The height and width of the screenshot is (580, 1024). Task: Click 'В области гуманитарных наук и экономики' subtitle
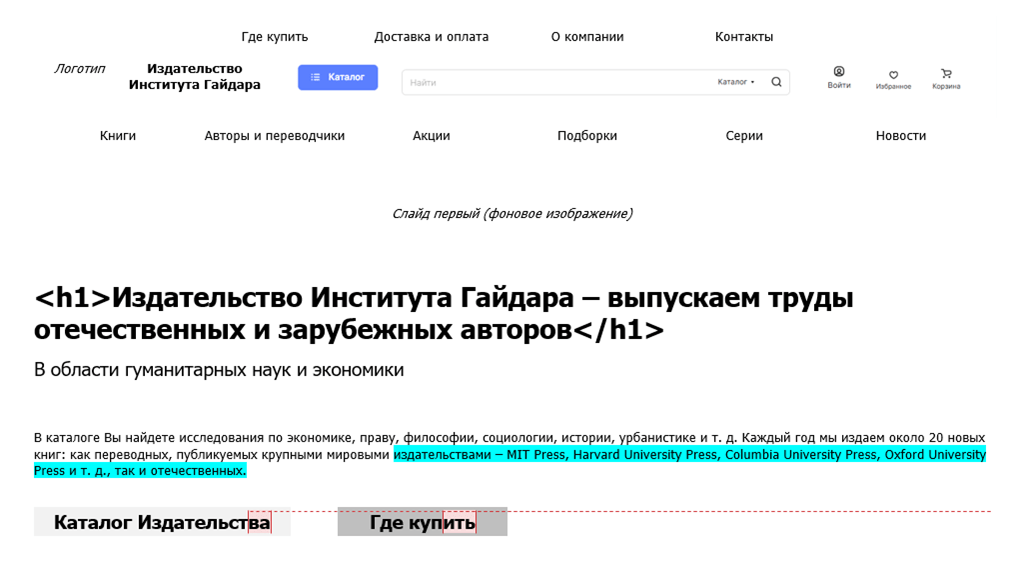pyautogui.click(x=219, y=370)
